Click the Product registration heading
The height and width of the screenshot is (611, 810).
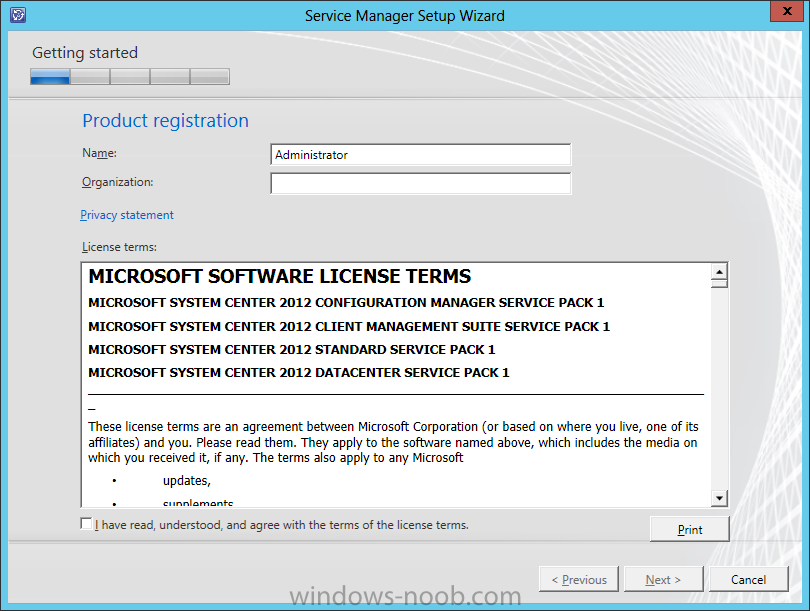click(x=165, y=121)
